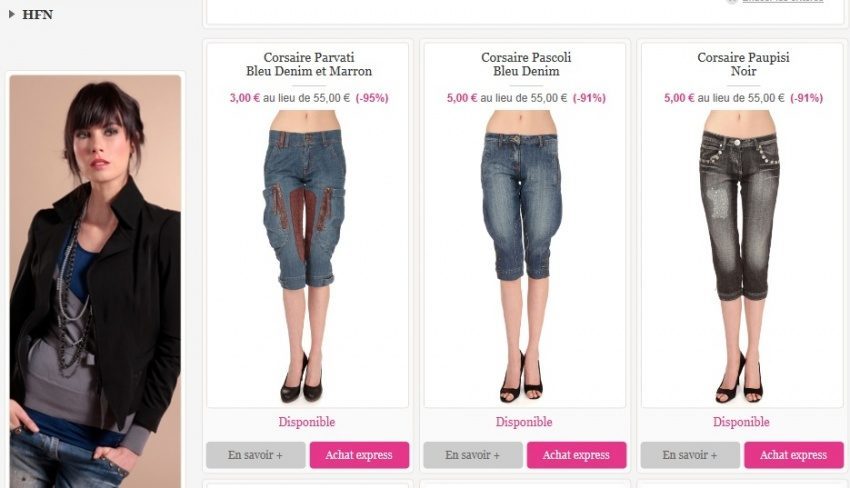Click the -91% discount label on Paupisi

pyautogui.click(x=807, y=98)
